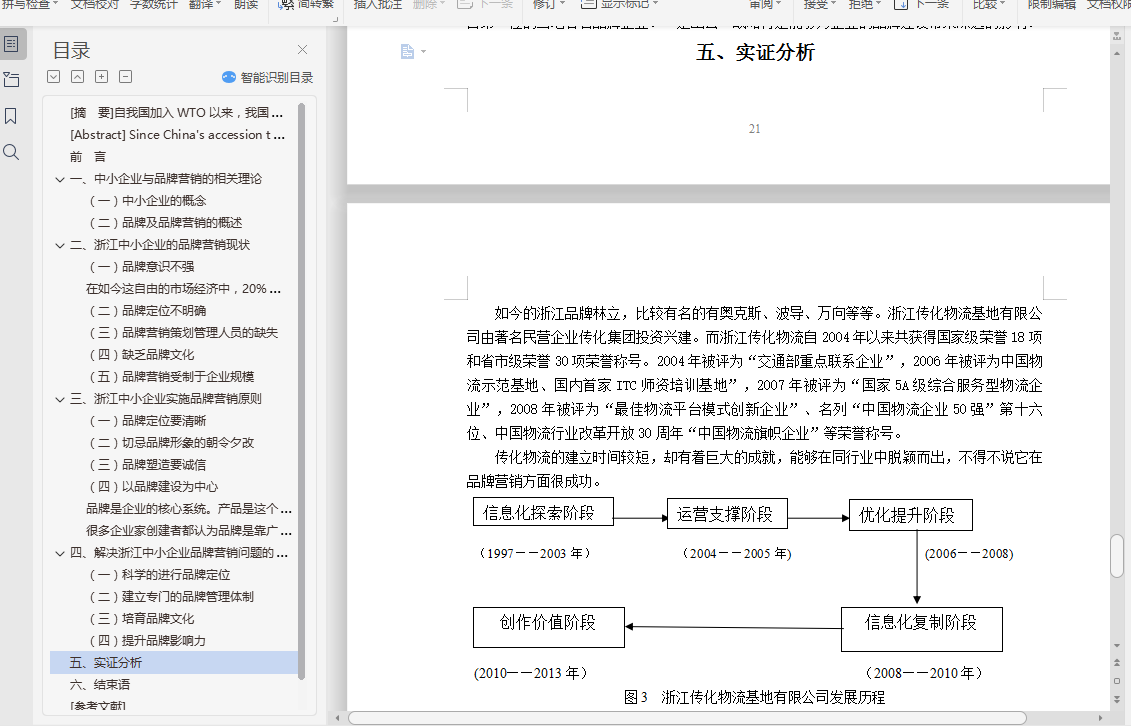Click the 运营支撑阶段 box in diagram
Viewport: 1131px width, 726px height.
[x=727, y=513]
